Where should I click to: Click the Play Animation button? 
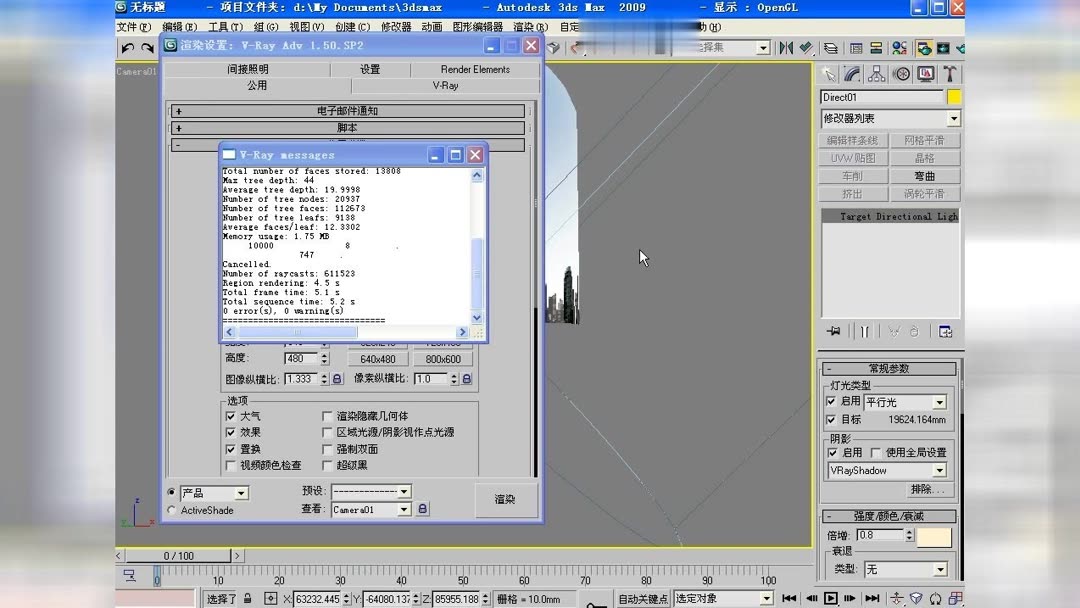coord(831,598)
